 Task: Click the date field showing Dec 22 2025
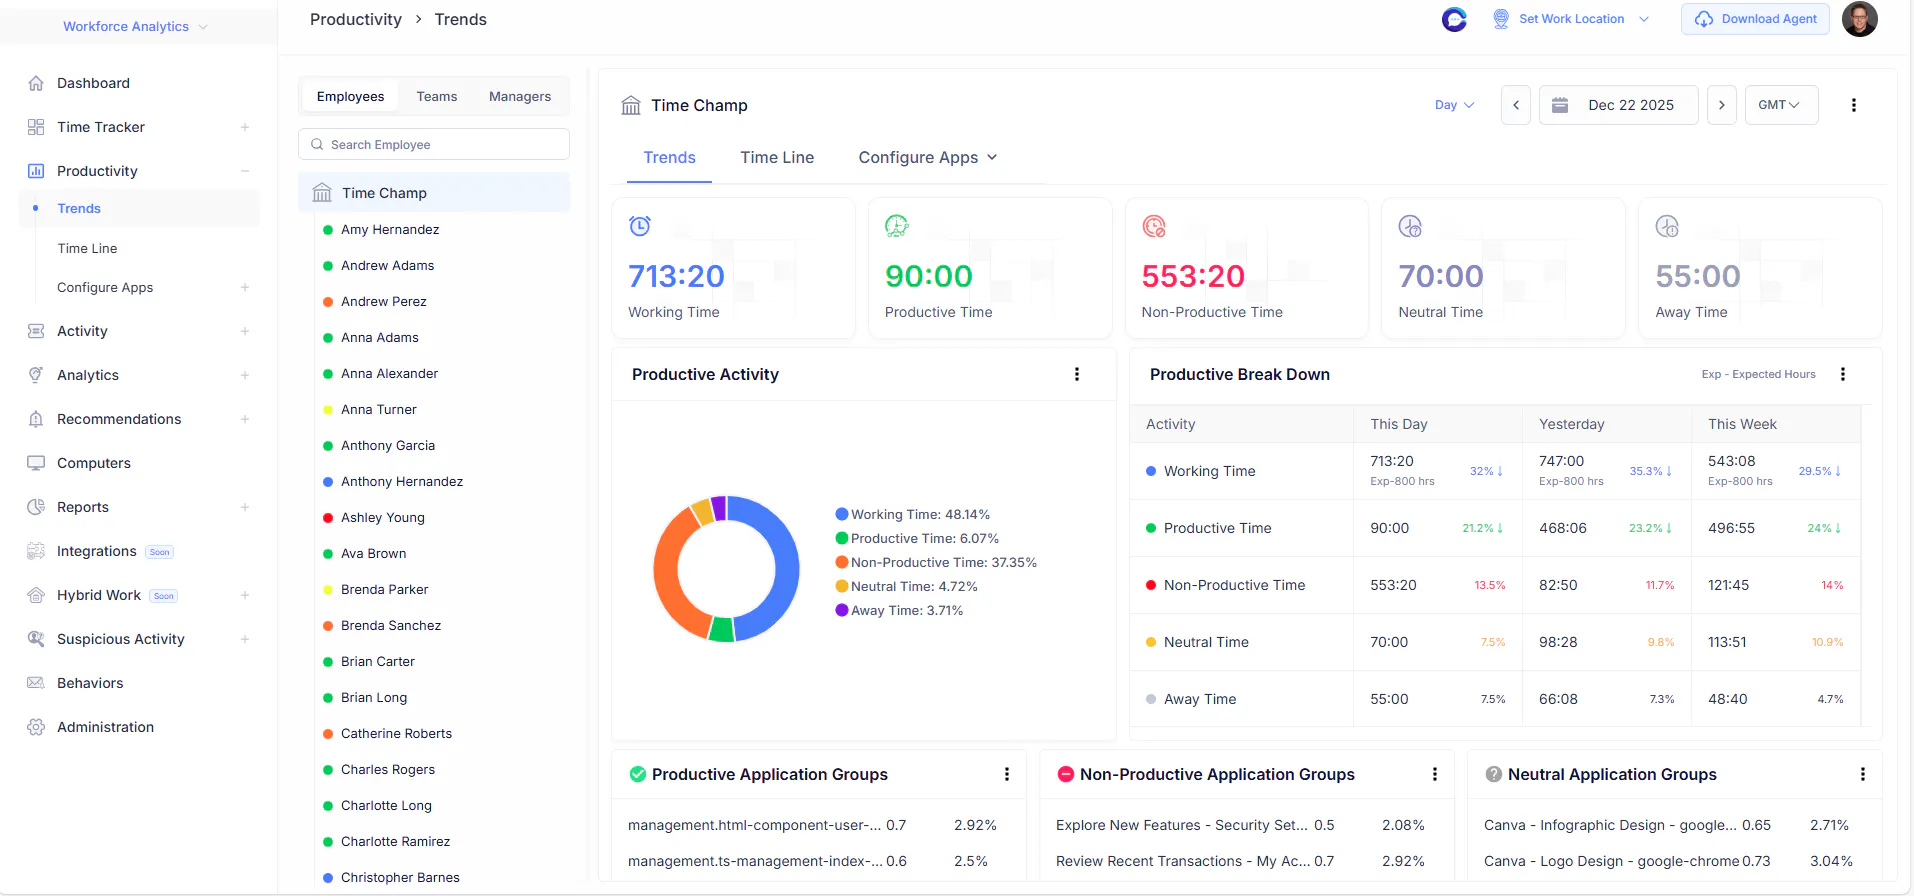click(x=1618, y=105)
